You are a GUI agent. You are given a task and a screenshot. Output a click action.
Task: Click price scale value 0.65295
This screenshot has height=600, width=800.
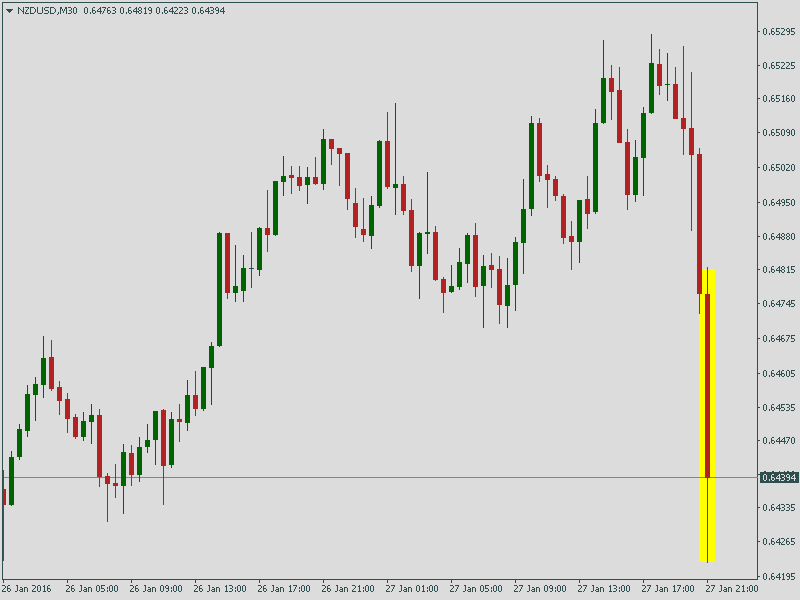pos(779,32)
